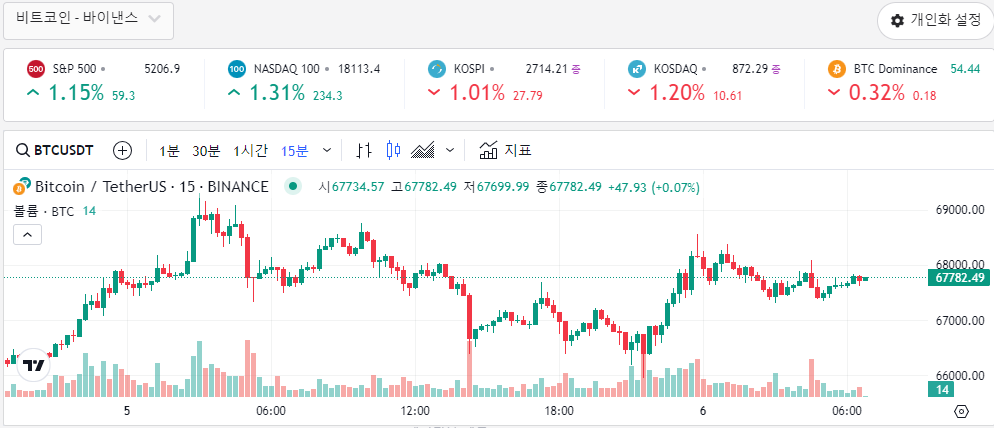This screenshot has height=428, width=994.
Task: Select the 1시간 interval
Action: (x=250, y=151)
